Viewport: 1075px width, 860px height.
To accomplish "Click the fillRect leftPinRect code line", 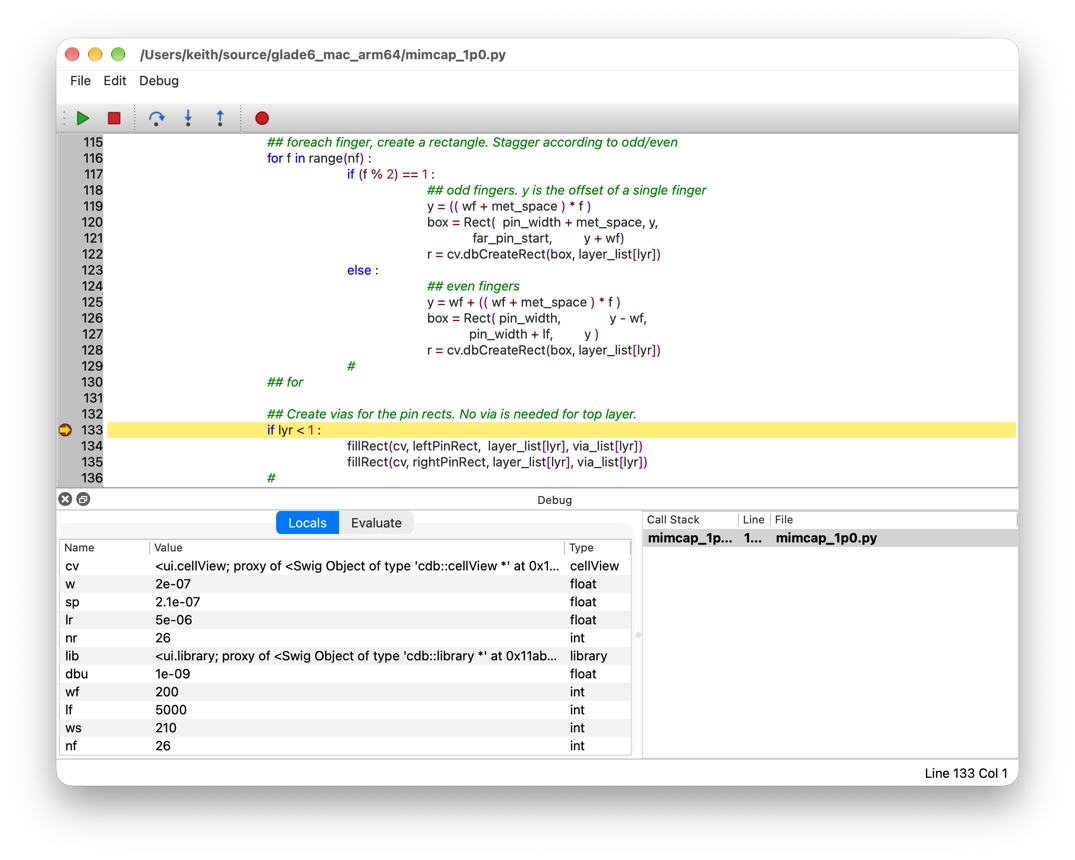I will [495, 446].
